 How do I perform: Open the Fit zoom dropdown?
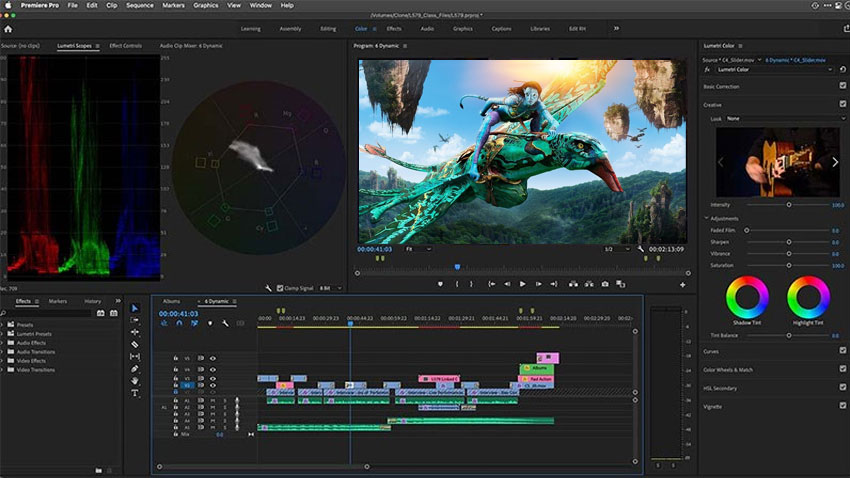[418, 249]
